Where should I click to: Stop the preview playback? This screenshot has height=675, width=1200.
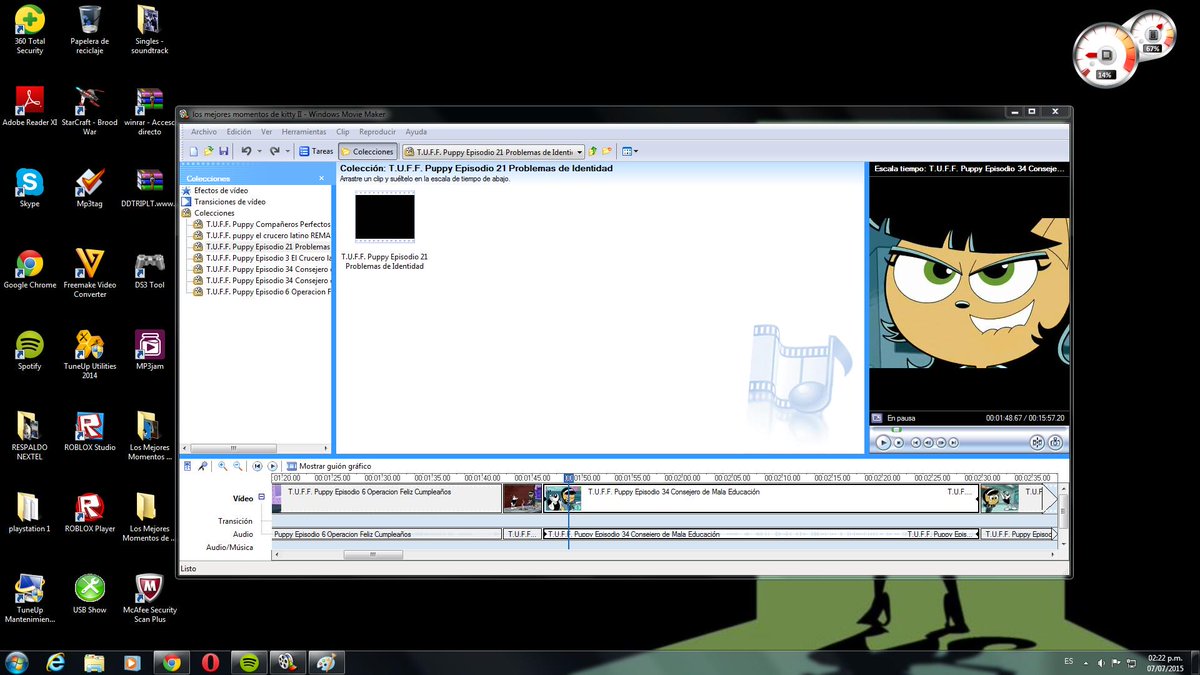(x=899, y=442)
